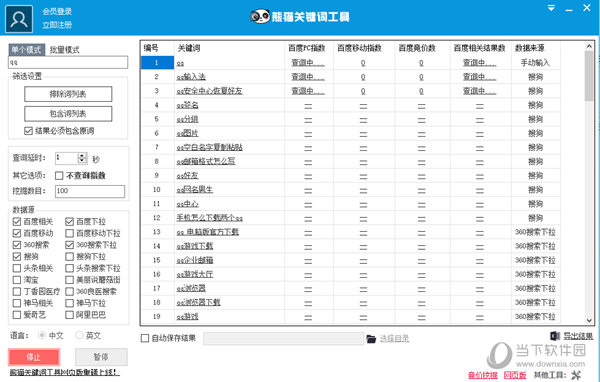The height and width of the screenshot is (382, 600).
Task: Open the 竞价挖掘 link
Action: coord(483,375)
